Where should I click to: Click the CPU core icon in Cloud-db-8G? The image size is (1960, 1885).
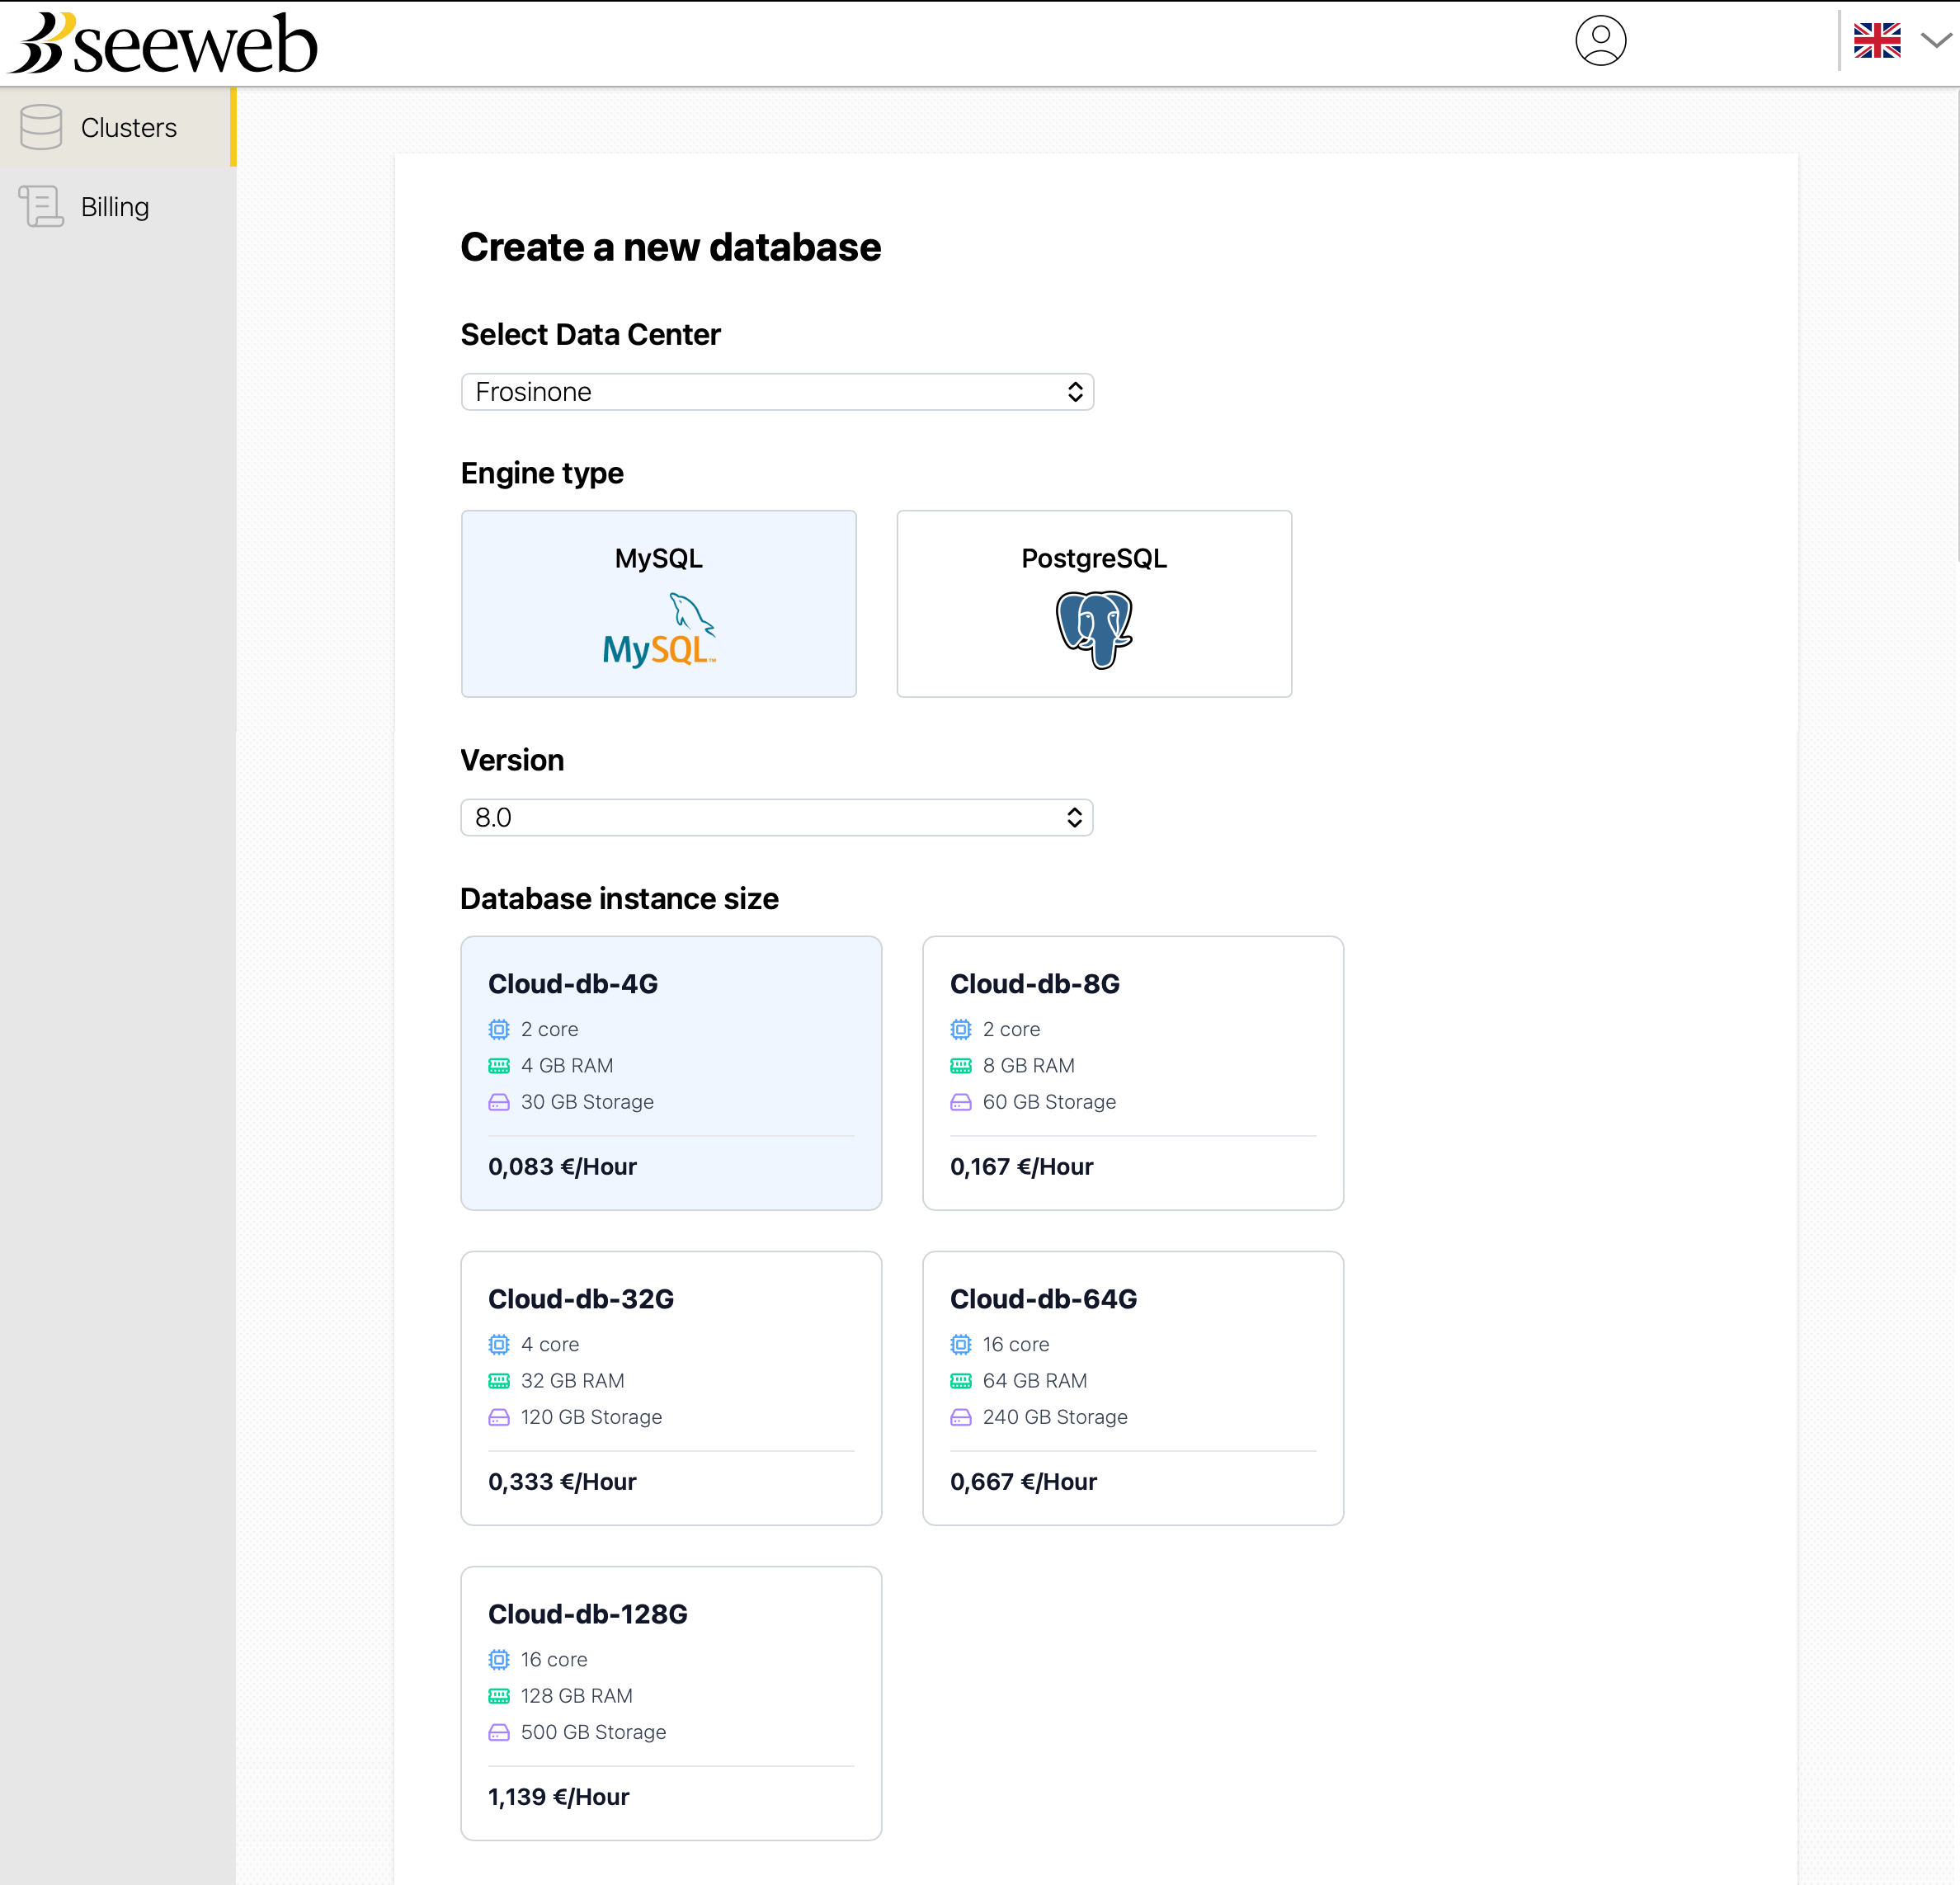point(960,1029)
